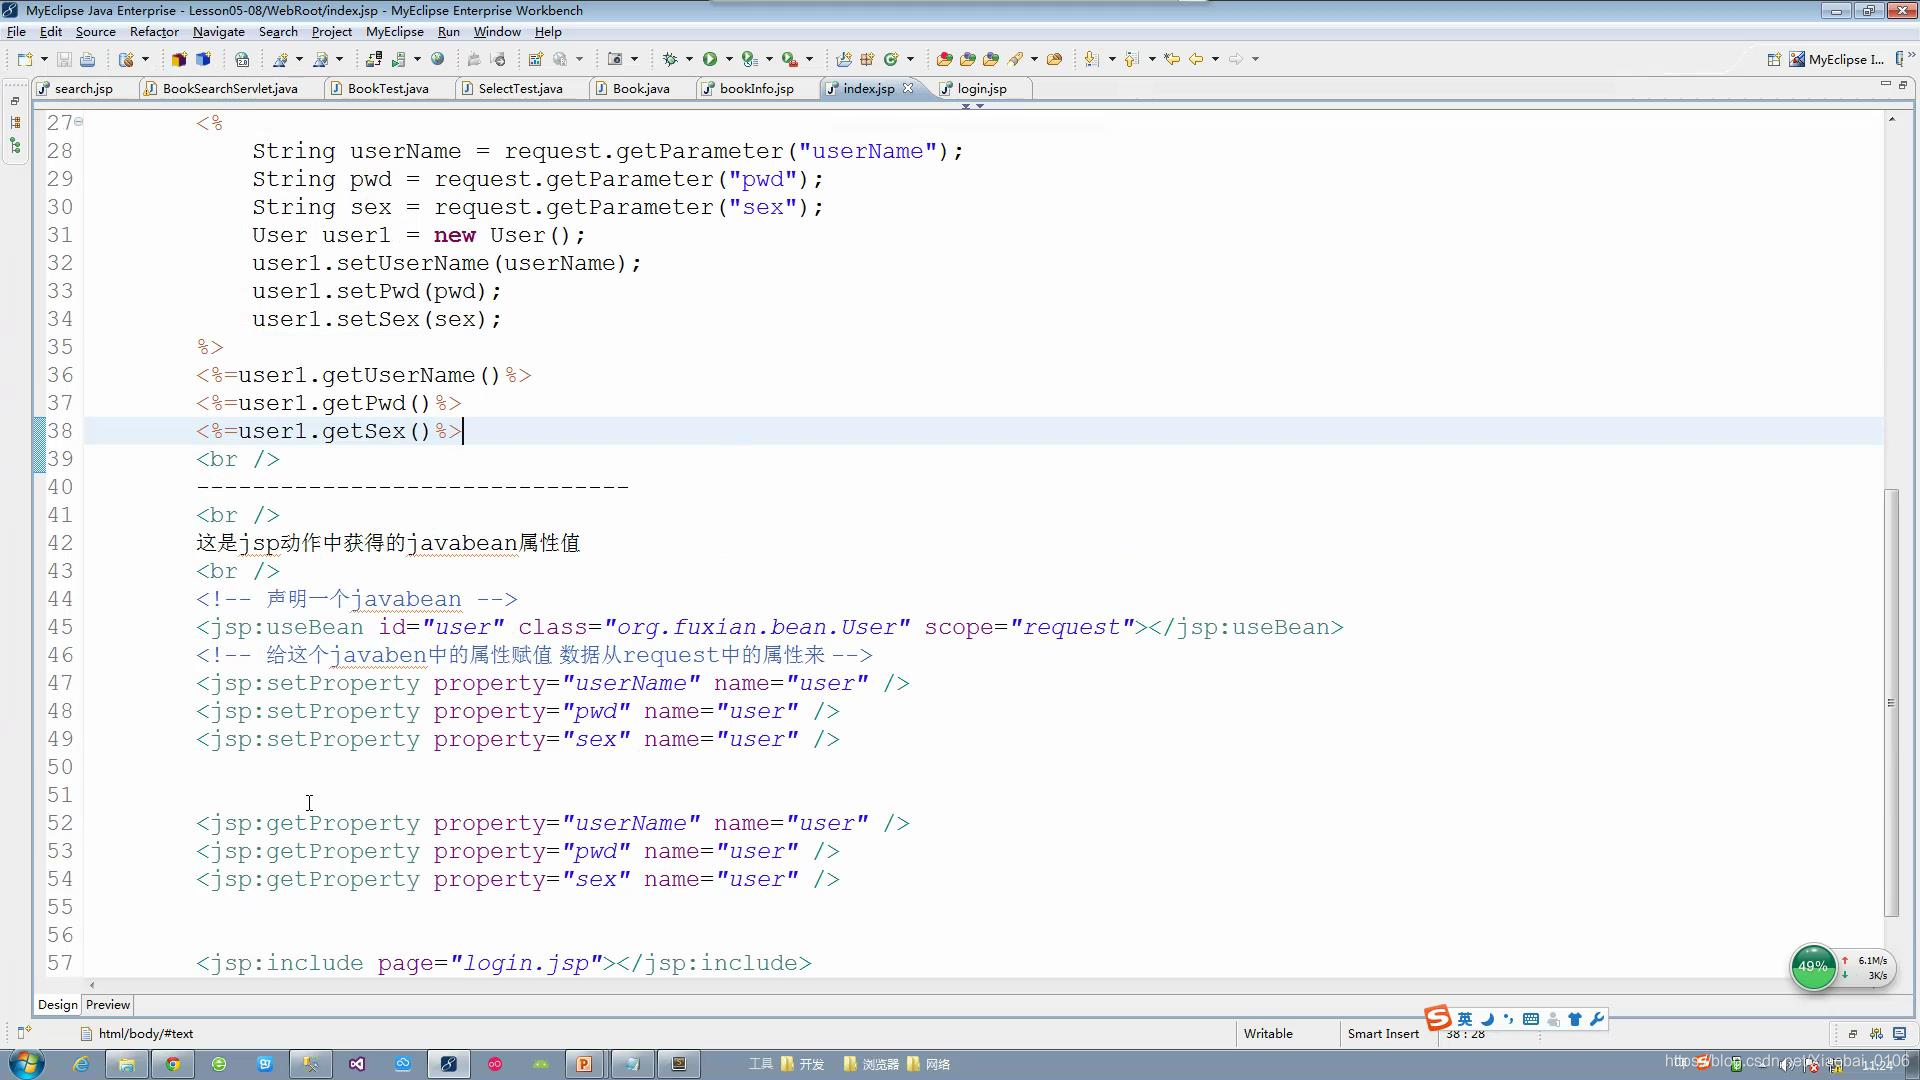Screen dimensions: 1920x1080
Task: Open the Refactor menu
Action: (x=154, y=32)
